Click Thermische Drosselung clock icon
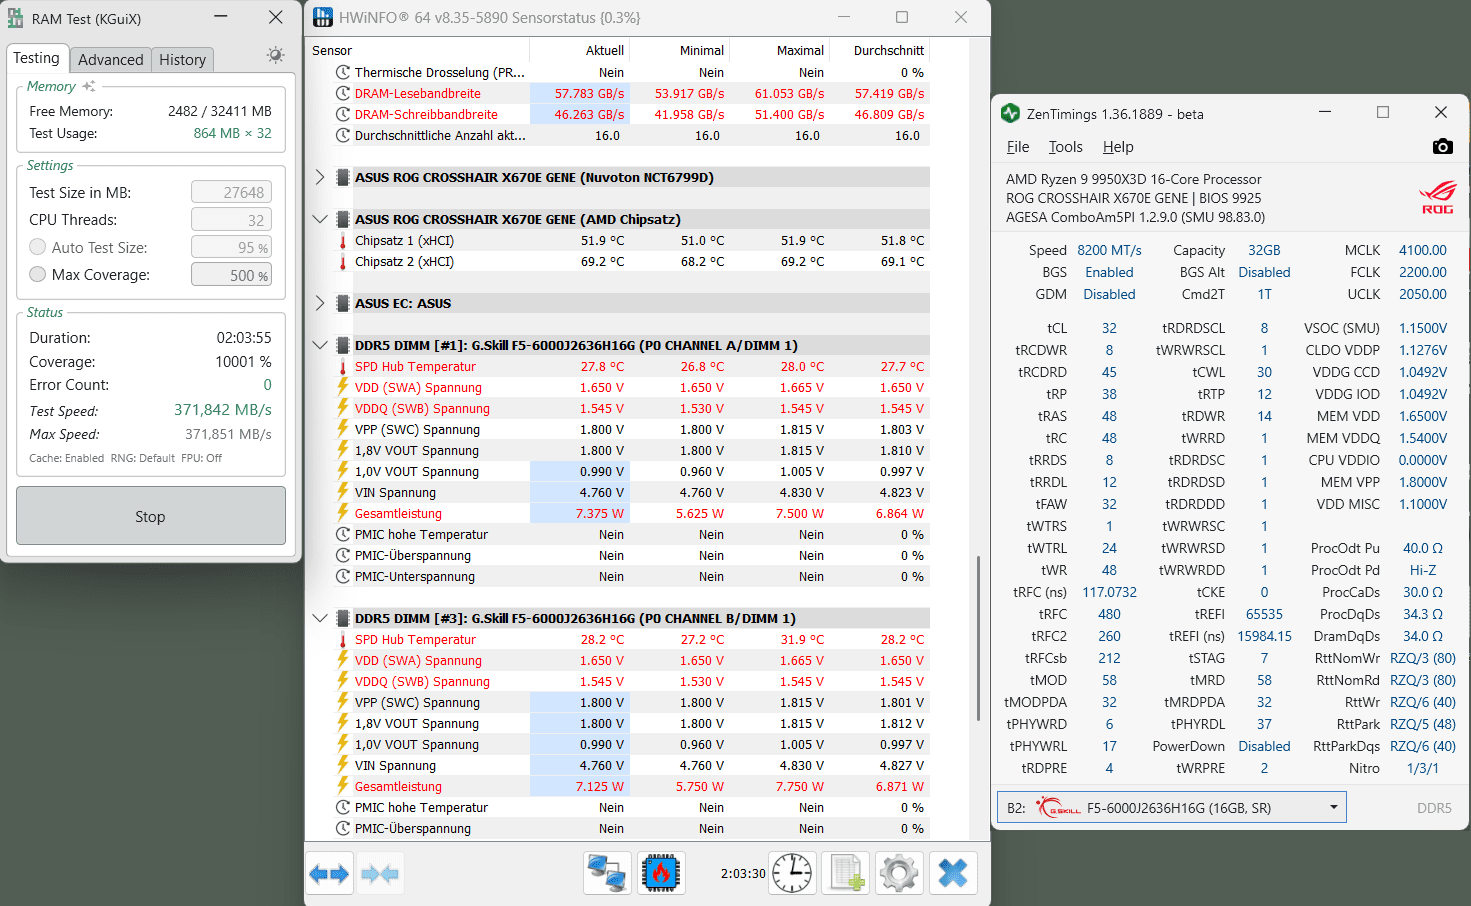The height and width of the screenshot is (906, 1471). pyautogui.click(x=343, y=72)
